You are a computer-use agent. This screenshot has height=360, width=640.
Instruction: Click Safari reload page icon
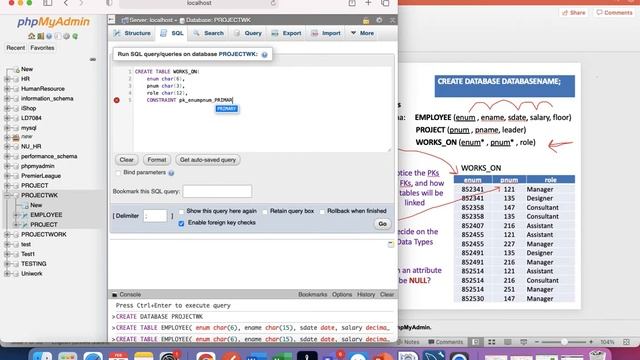click(273, 3)
